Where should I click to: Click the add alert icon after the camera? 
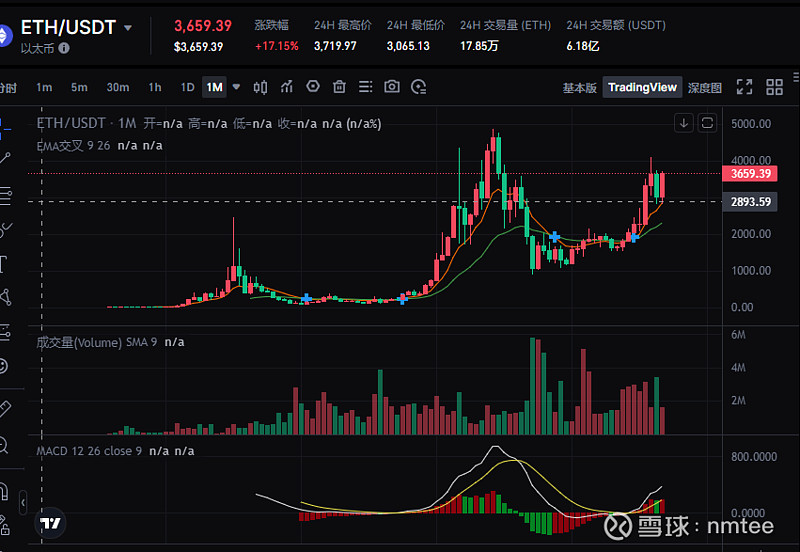coord(418,87)
